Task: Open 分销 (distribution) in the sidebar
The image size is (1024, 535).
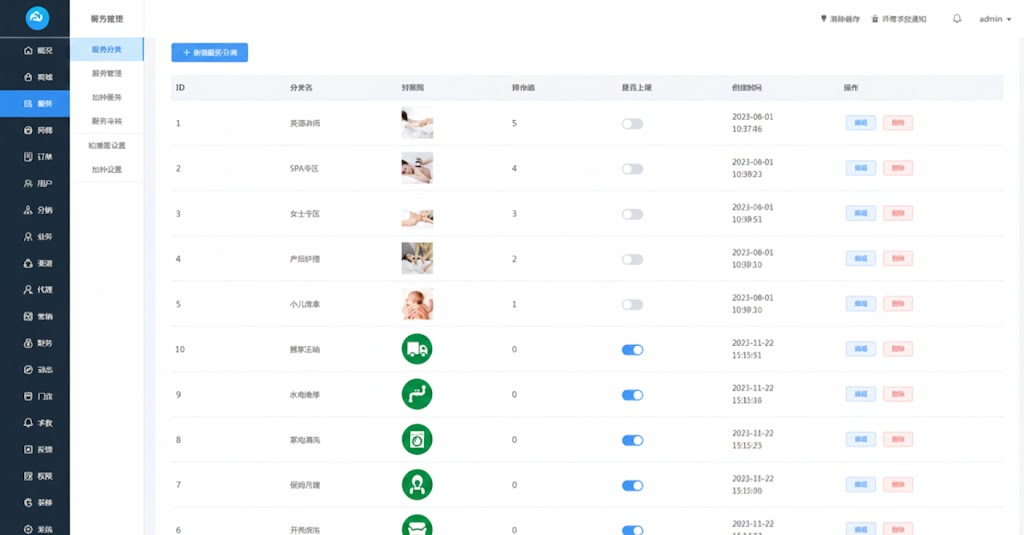Action: pyautogui.click(x=37, y=210)
